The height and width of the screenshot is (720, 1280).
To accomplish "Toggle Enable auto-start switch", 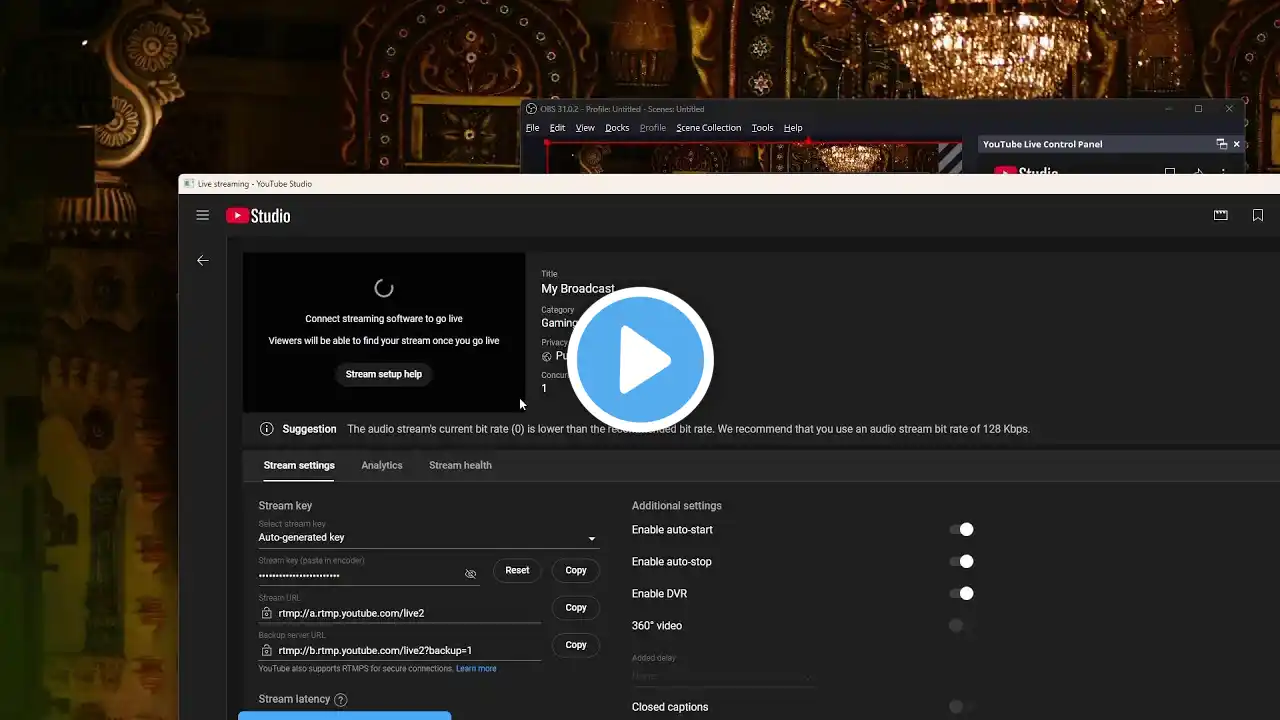I will tap(961, 529).
